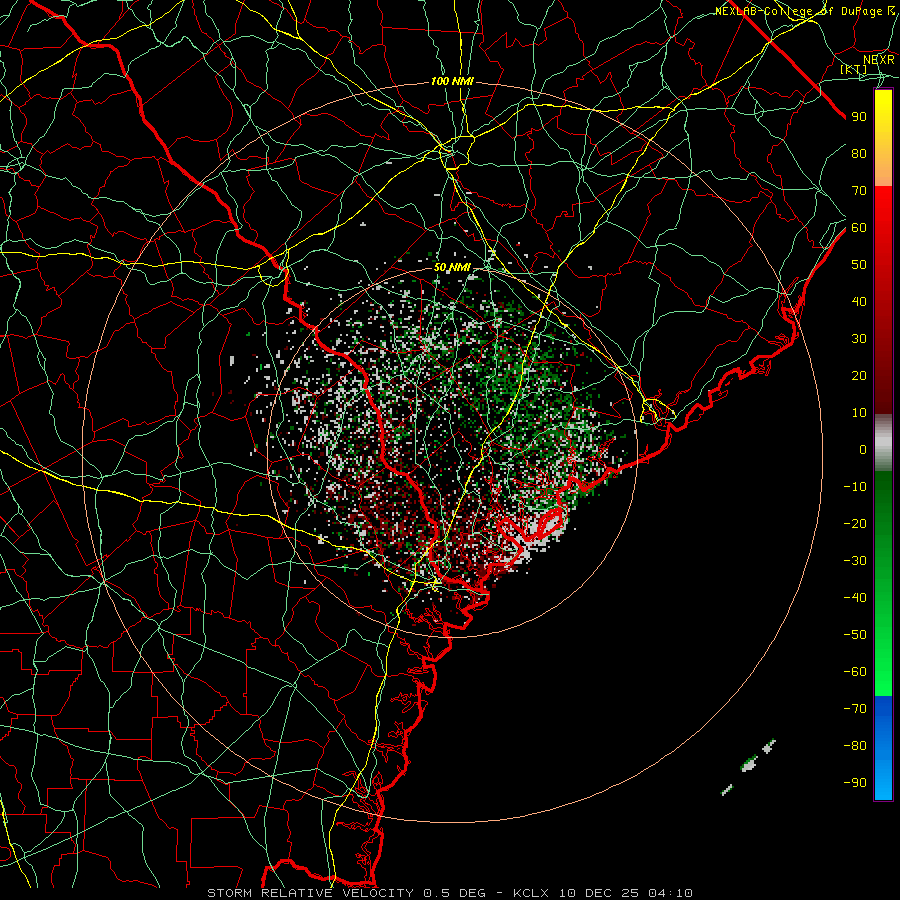Click the -70 value on velocity scale
This screenshot has height=900, width=900.
[x=855, y=709]
